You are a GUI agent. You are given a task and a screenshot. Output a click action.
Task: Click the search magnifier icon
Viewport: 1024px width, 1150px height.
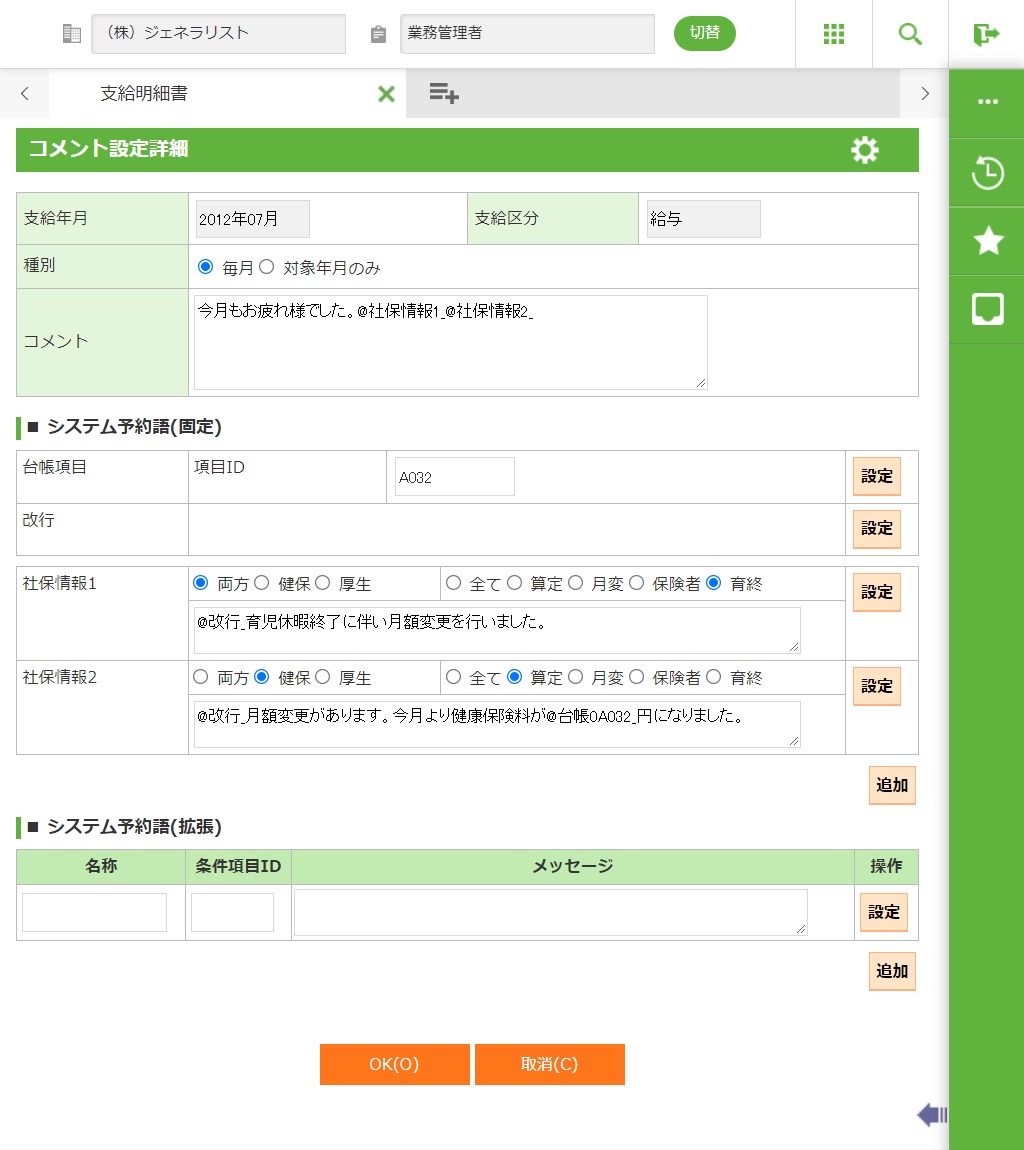[x=910, y=34]
